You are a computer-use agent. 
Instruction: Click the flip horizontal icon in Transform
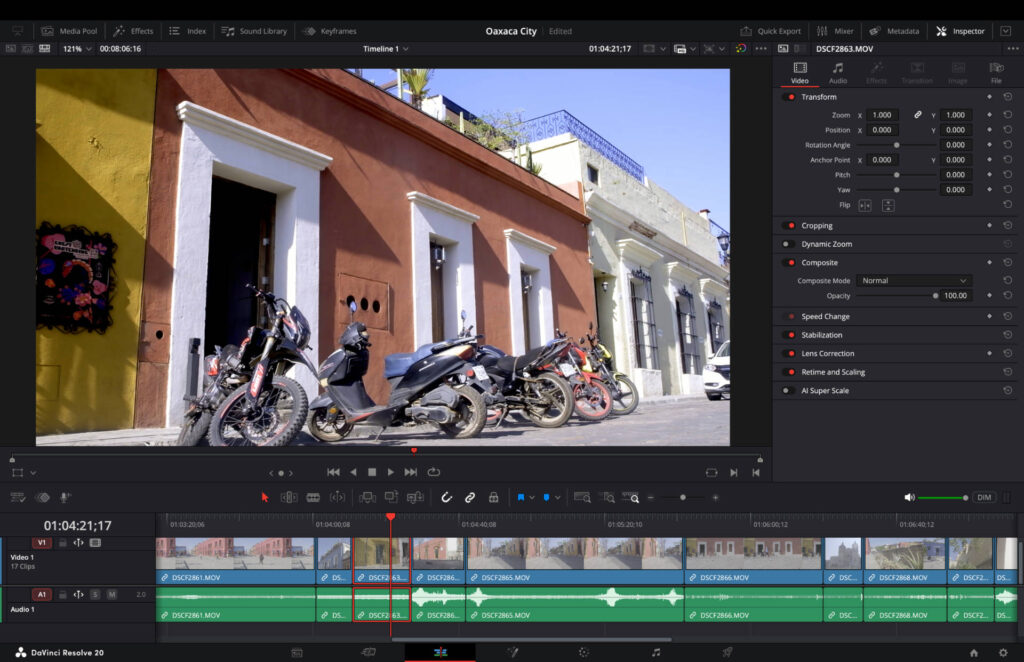pos(865,205)
